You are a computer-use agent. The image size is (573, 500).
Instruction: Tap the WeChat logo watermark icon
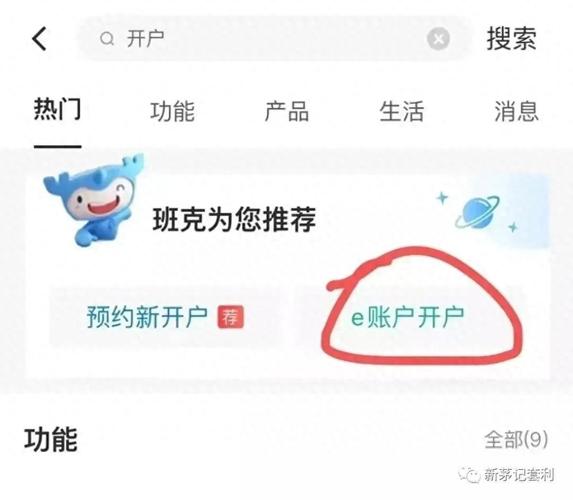tap(469, 475)
